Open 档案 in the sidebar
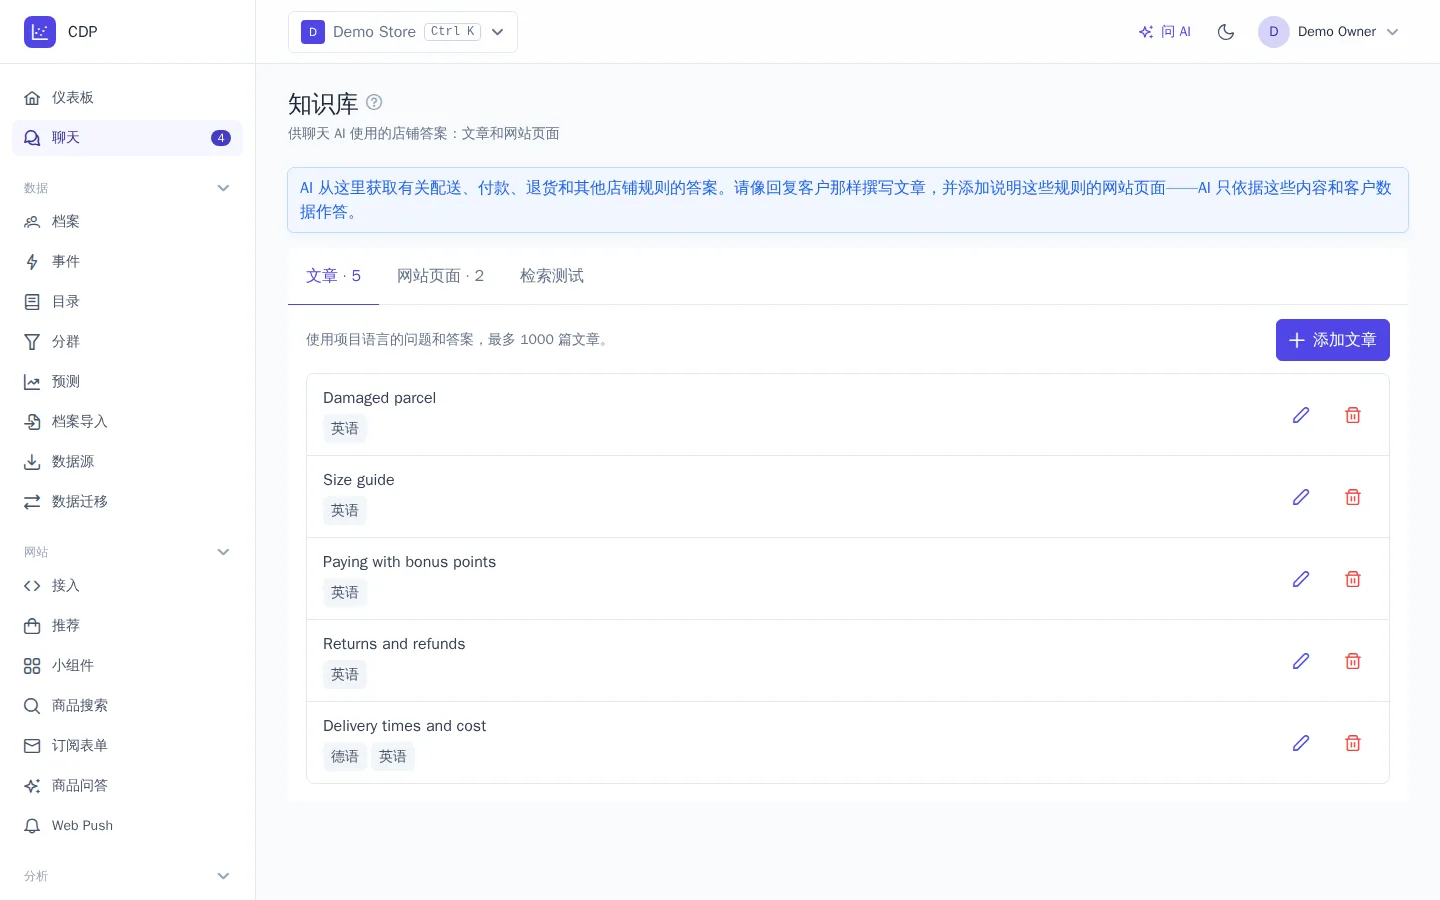 [127, 222]
